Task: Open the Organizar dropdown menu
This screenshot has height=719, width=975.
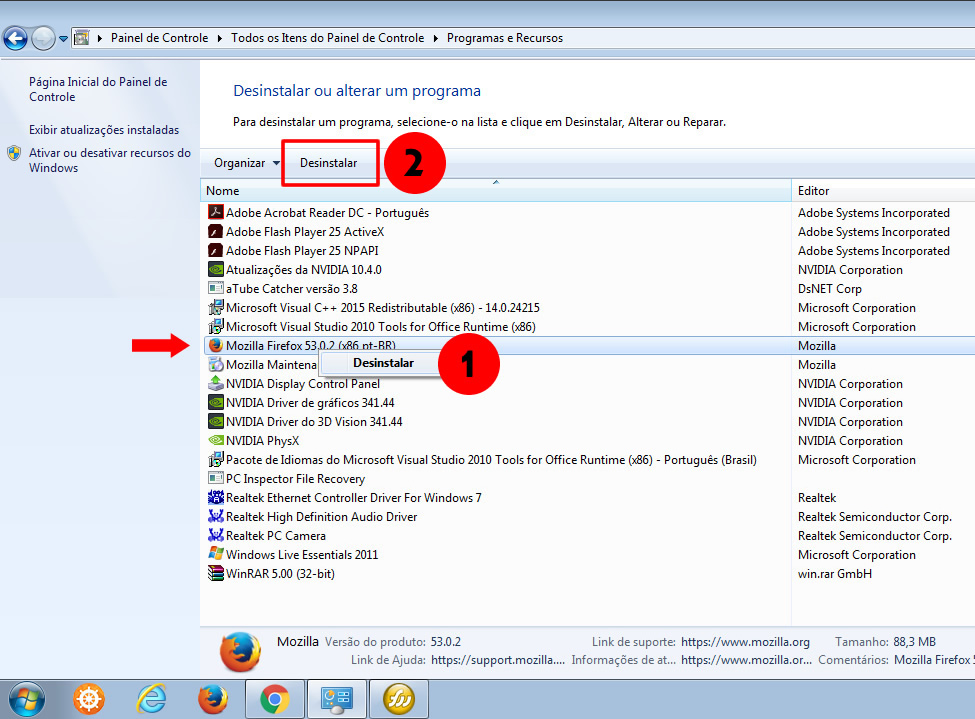Action: click(x=247, y=163)
